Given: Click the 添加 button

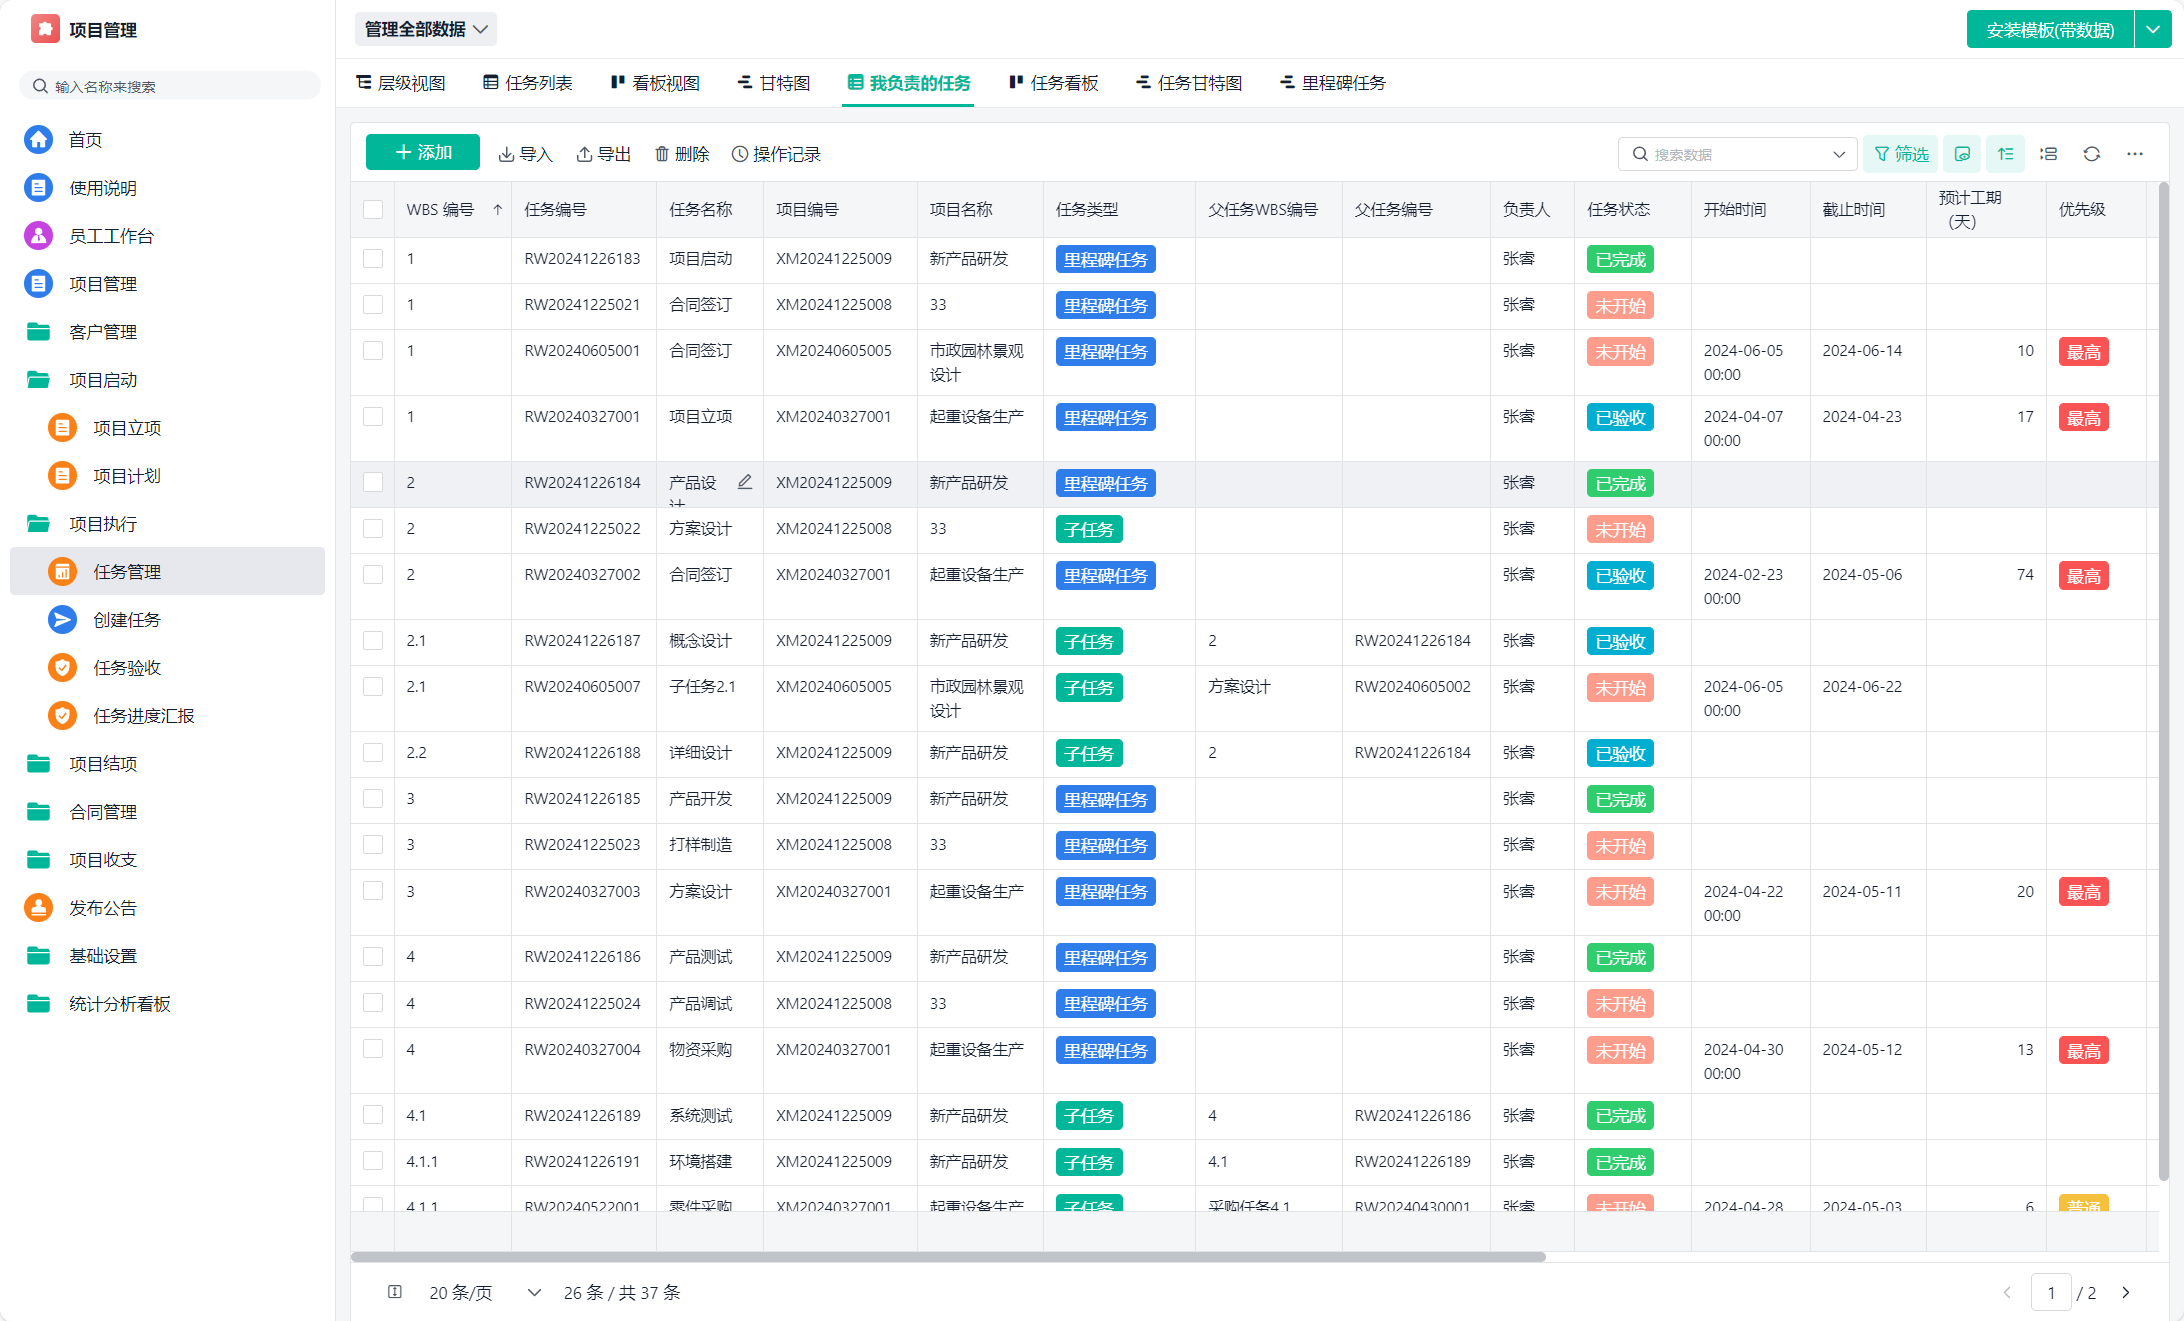Looking at the screenshot, I should (423, 152).
